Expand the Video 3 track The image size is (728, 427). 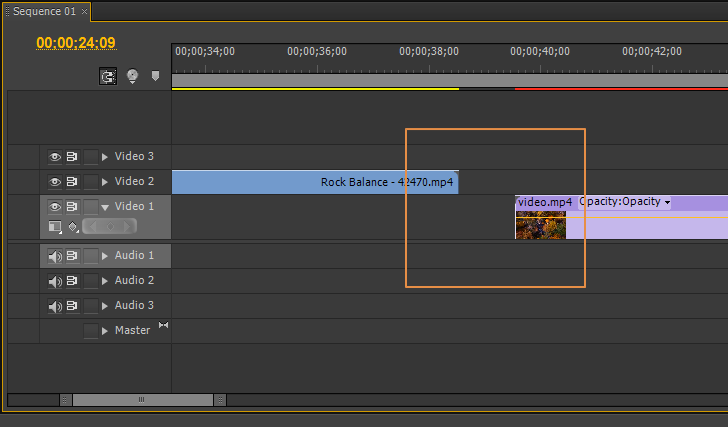pos(105,157)
